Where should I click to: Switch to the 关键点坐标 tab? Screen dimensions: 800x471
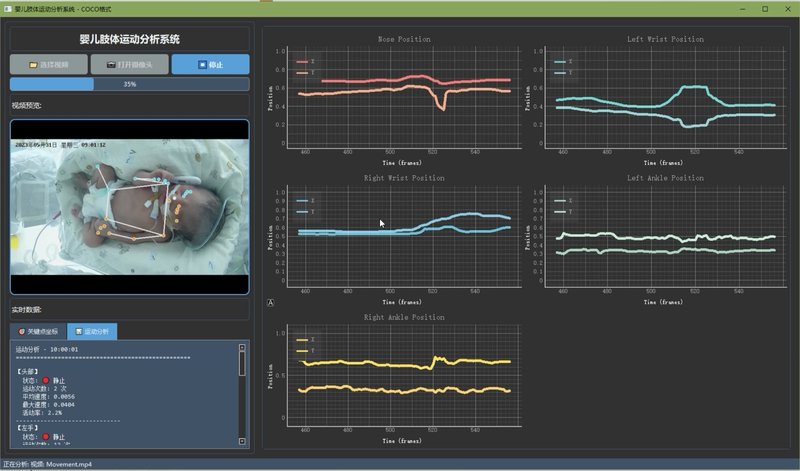pyautogui.click(x=39, y=331)
